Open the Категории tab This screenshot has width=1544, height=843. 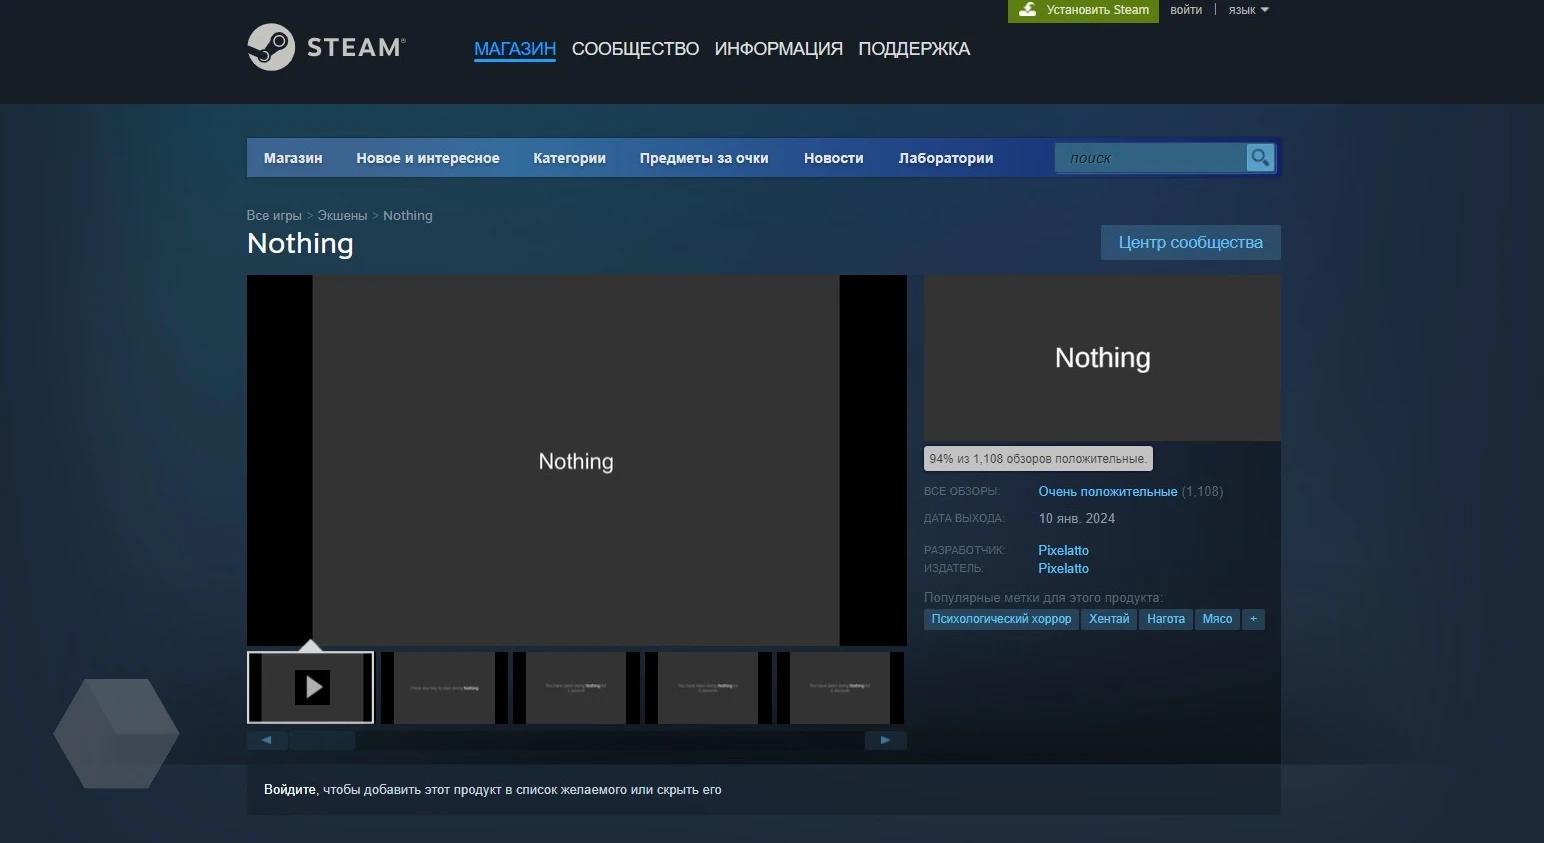(569, 158)
